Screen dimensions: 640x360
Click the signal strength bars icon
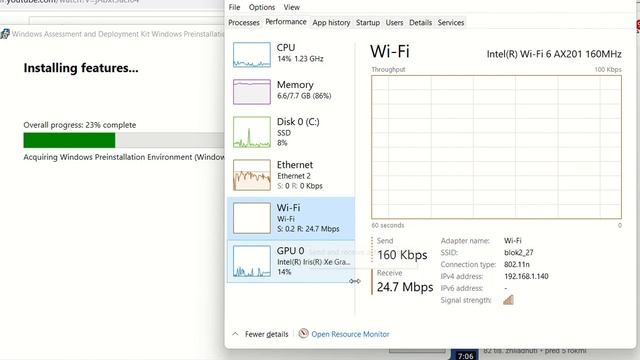(508, 300)
